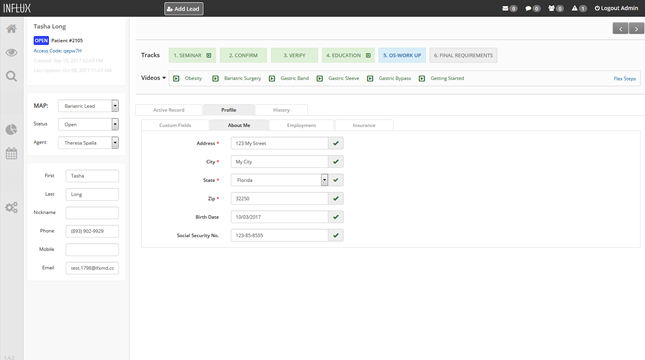Click the INFLUX logo
This screenshot has width=645, height=360.
(17, 8)
